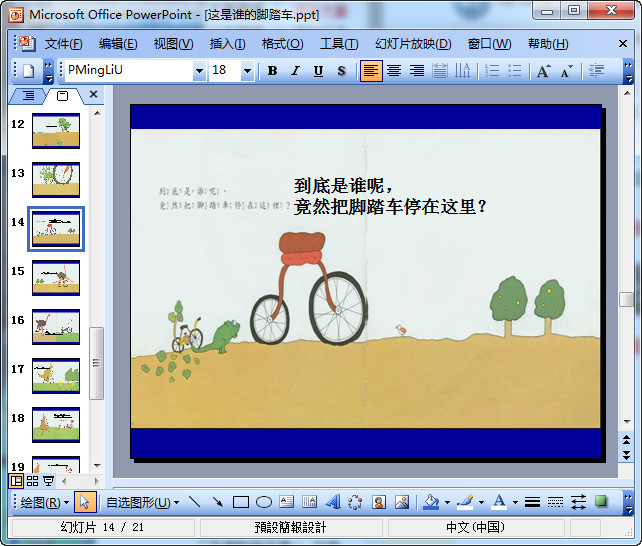
Task: Toggle Italic formatting
Action: [x=295, y=71]
